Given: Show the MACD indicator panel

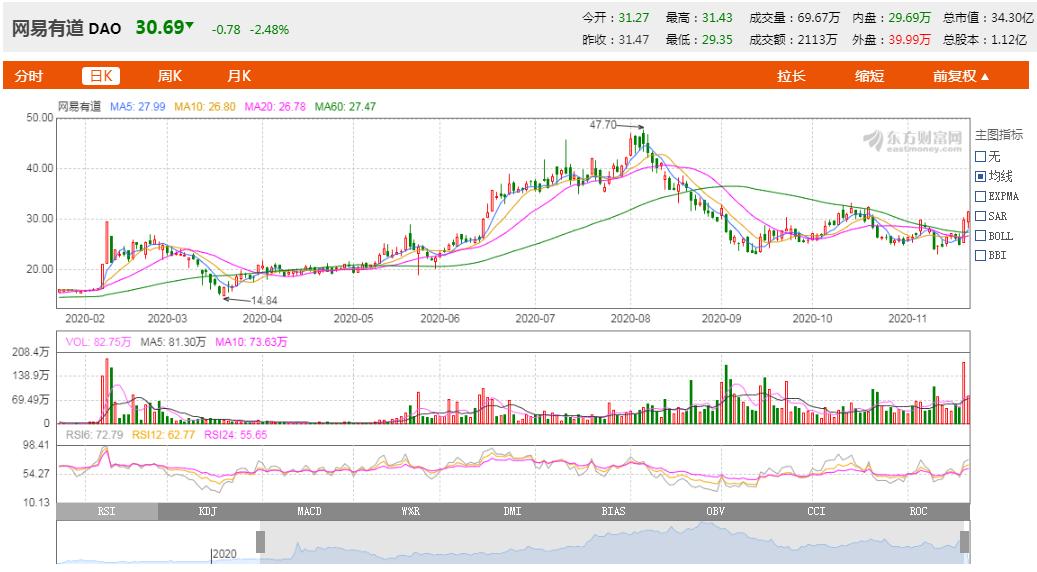Looking at the screenshot, I should click(309, 511).
